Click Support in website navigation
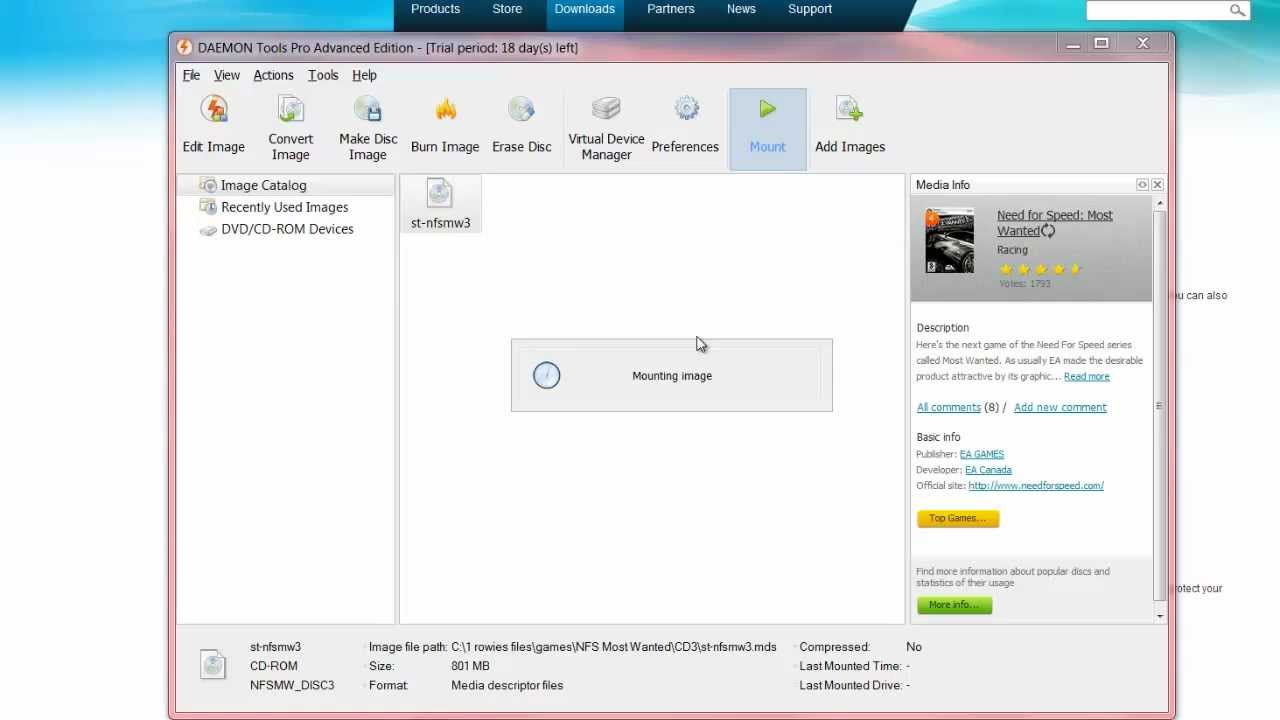The width and height of the screenshot is (1280, 720). tap(810, 9)
